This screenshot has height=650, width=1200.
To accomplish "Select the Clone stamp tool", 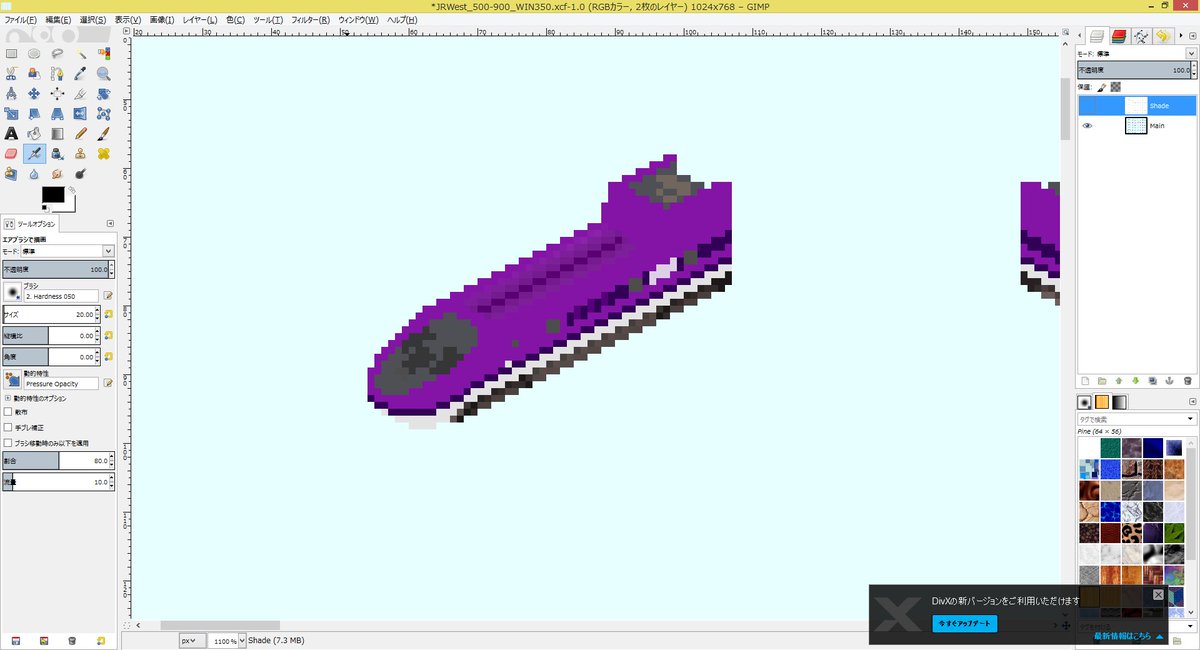I will [x=80, y=154].
